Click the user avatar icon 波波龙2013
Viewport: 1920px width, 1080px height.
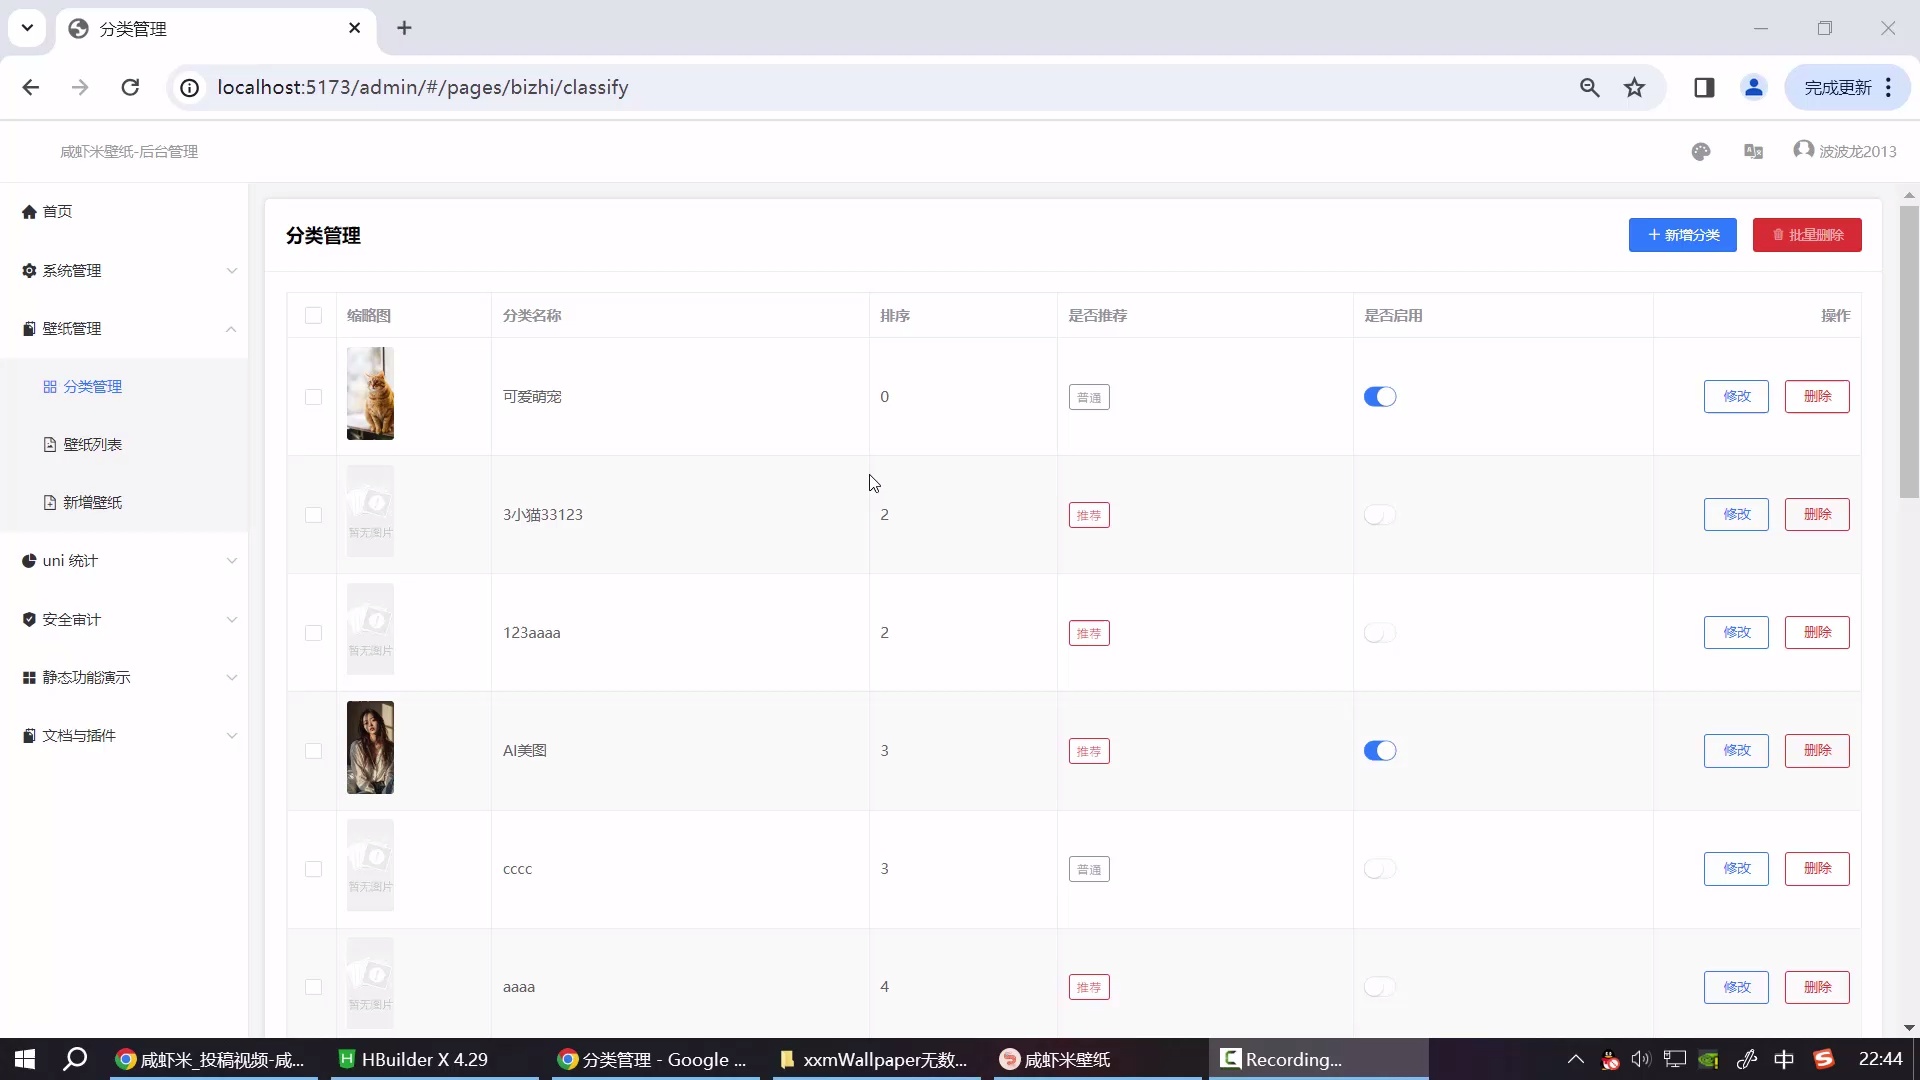pyautogui.click(x=1803, y=150)
